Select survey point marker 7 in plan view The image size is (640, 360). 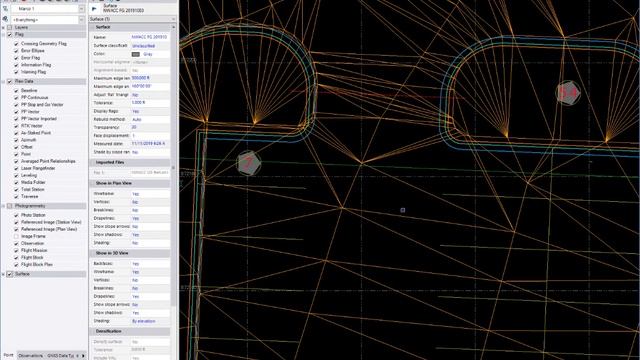[x=249, y=163]
